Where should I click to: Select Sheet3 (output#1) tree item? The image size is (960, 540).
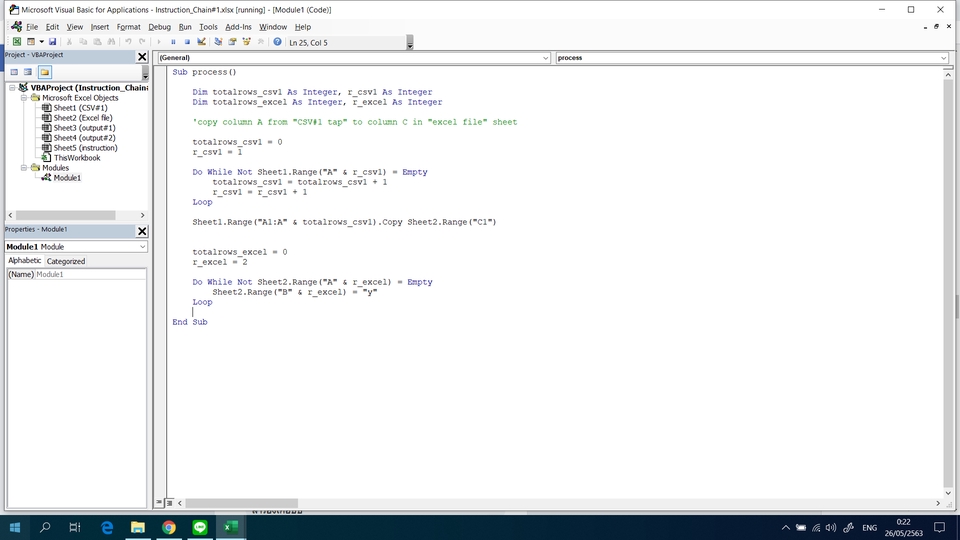pyautogui.click(x=84, y=128)
